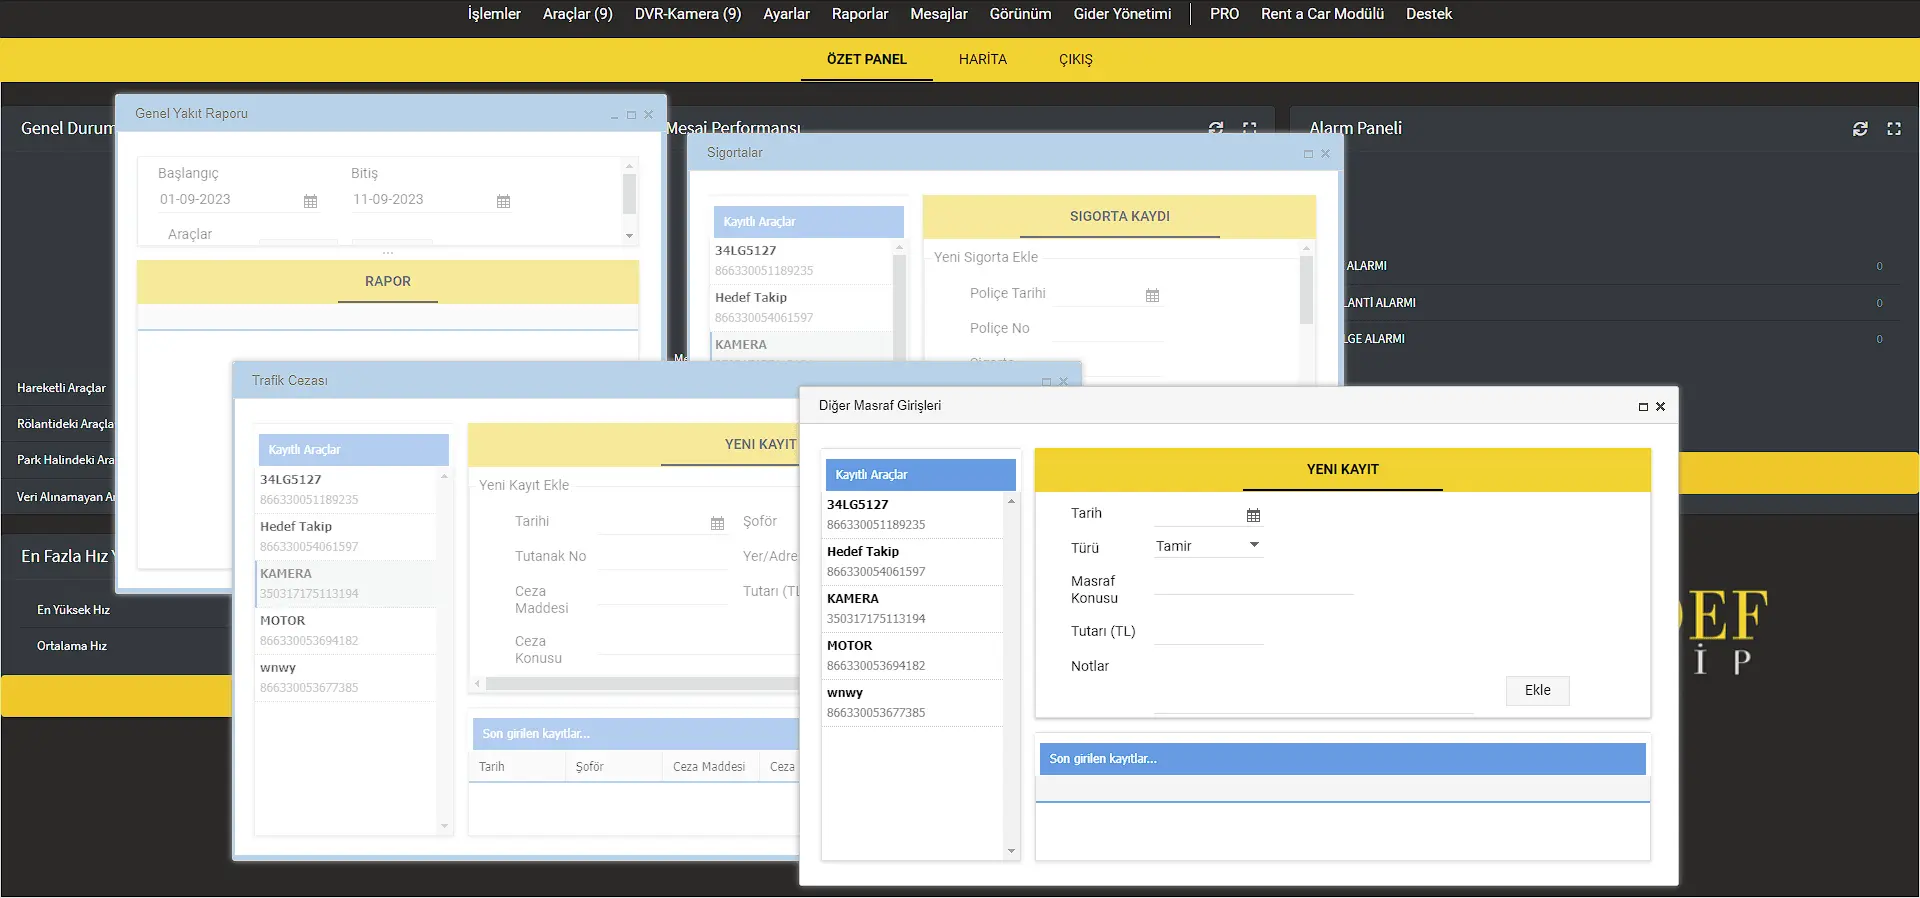Open the Tarihi calendar icon in Trafik Cezası
Viewport: 1920px width, 898px height.
click(717, 523)
